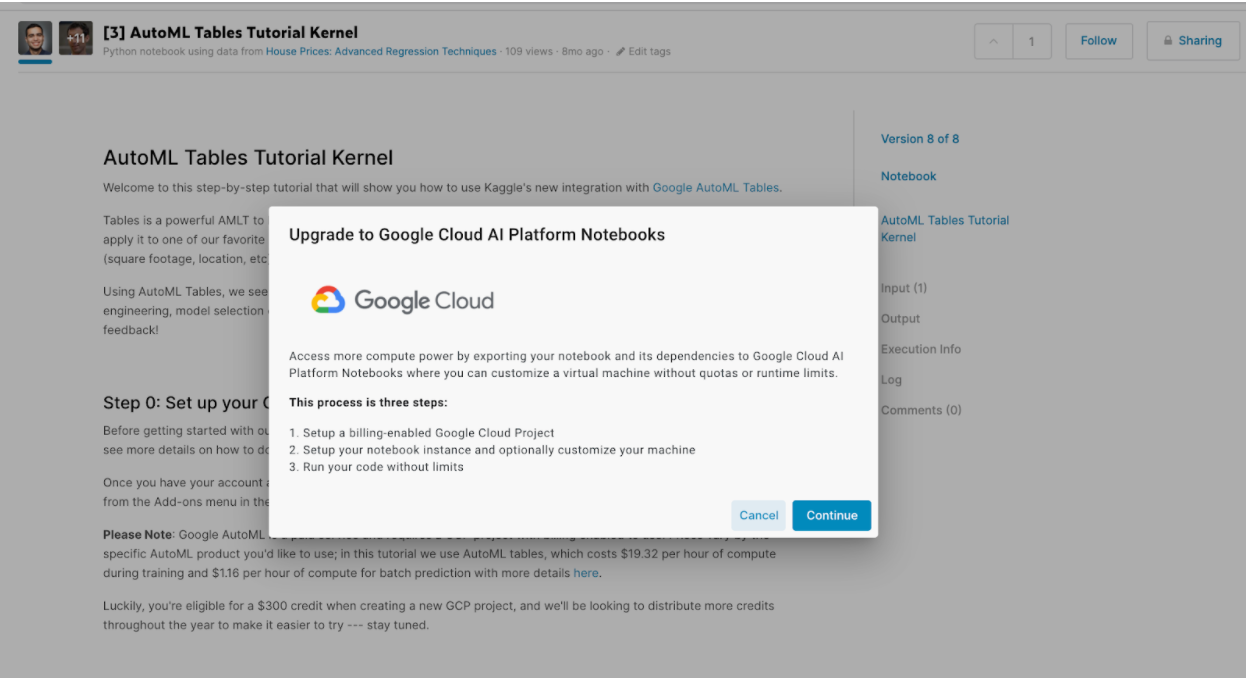Click step 2 'Setup your notebook instance' text
The height and width of the screenshot is (678, 1246).
click(x=498, y=450)
